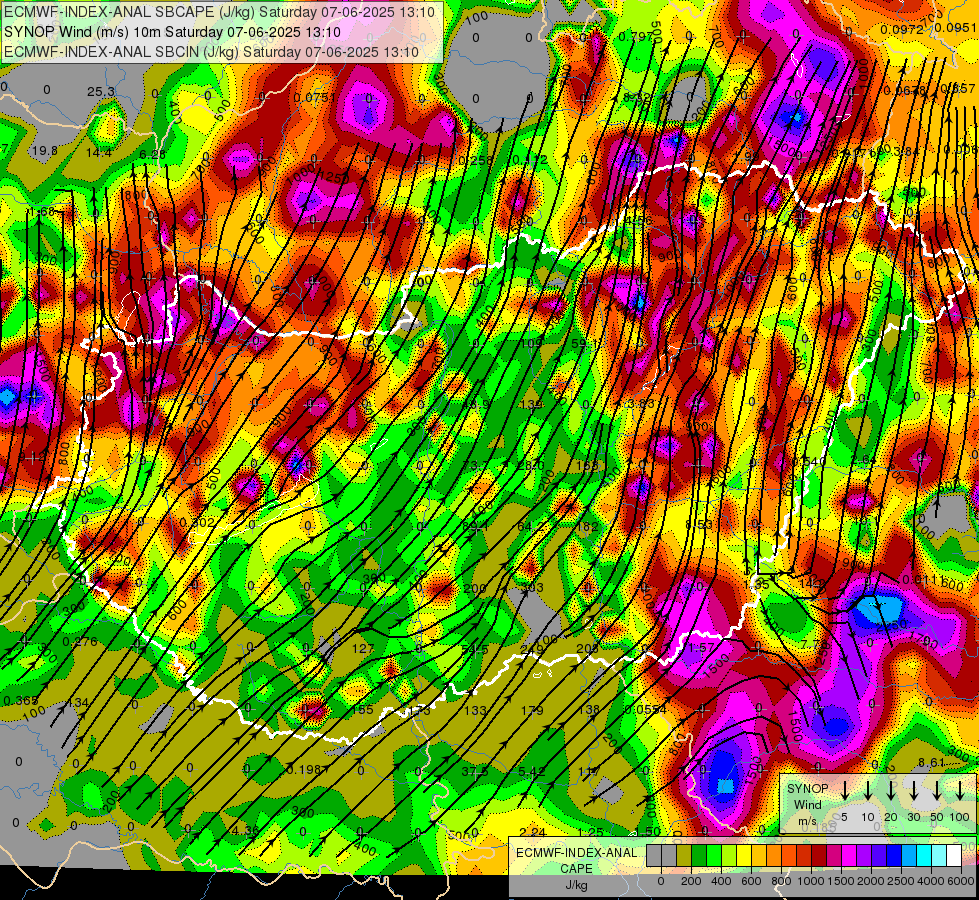Click the 1.57 value on the map
Screen dimensions: 979x900
point(701,648)
